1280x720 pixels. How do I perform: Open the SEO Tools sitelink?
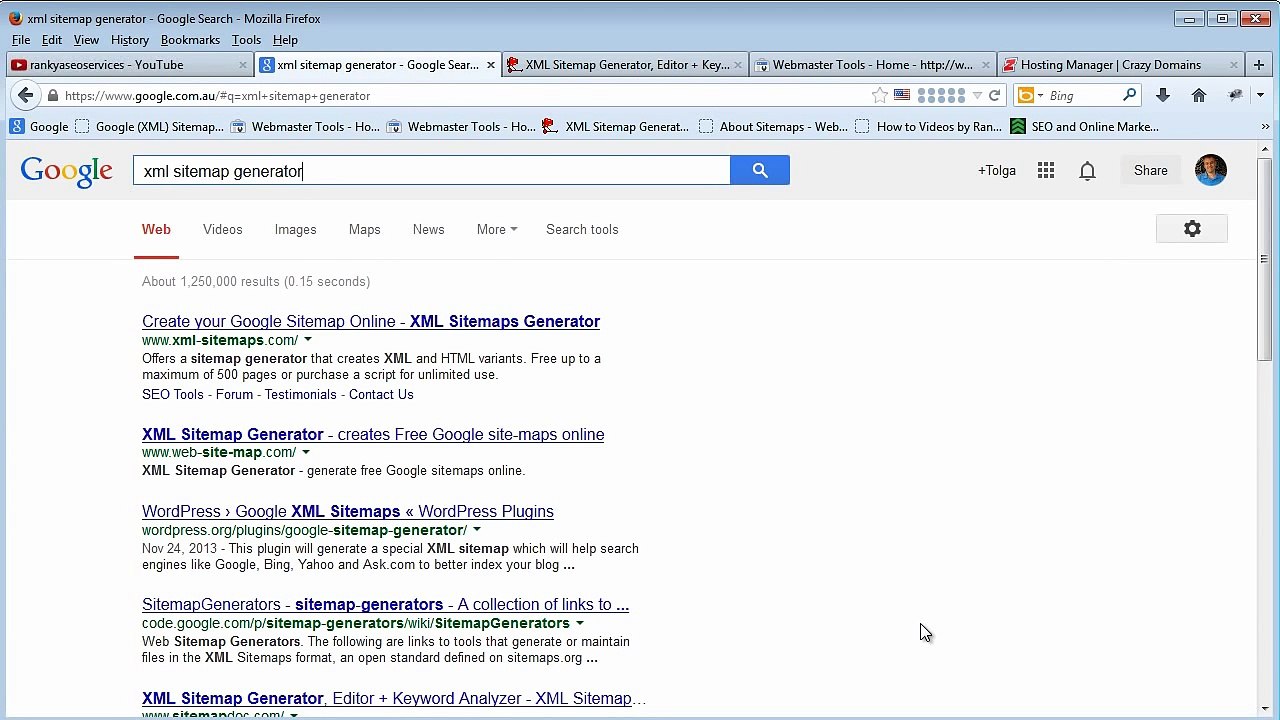(x=172, y=395)
